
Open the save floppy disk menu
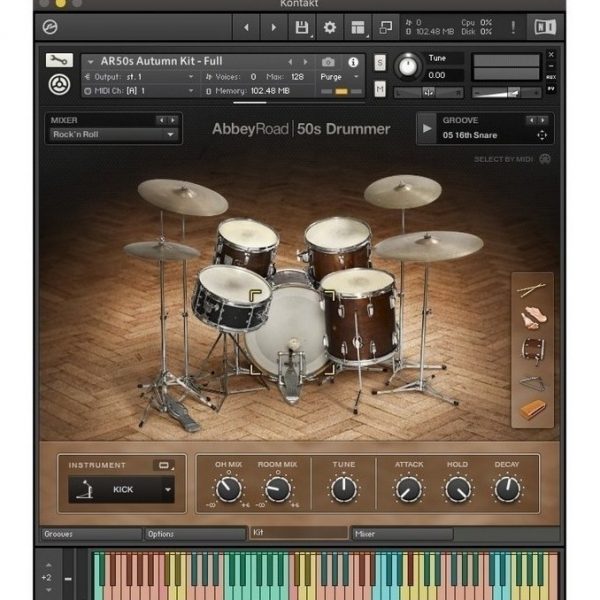click(302, 27)
